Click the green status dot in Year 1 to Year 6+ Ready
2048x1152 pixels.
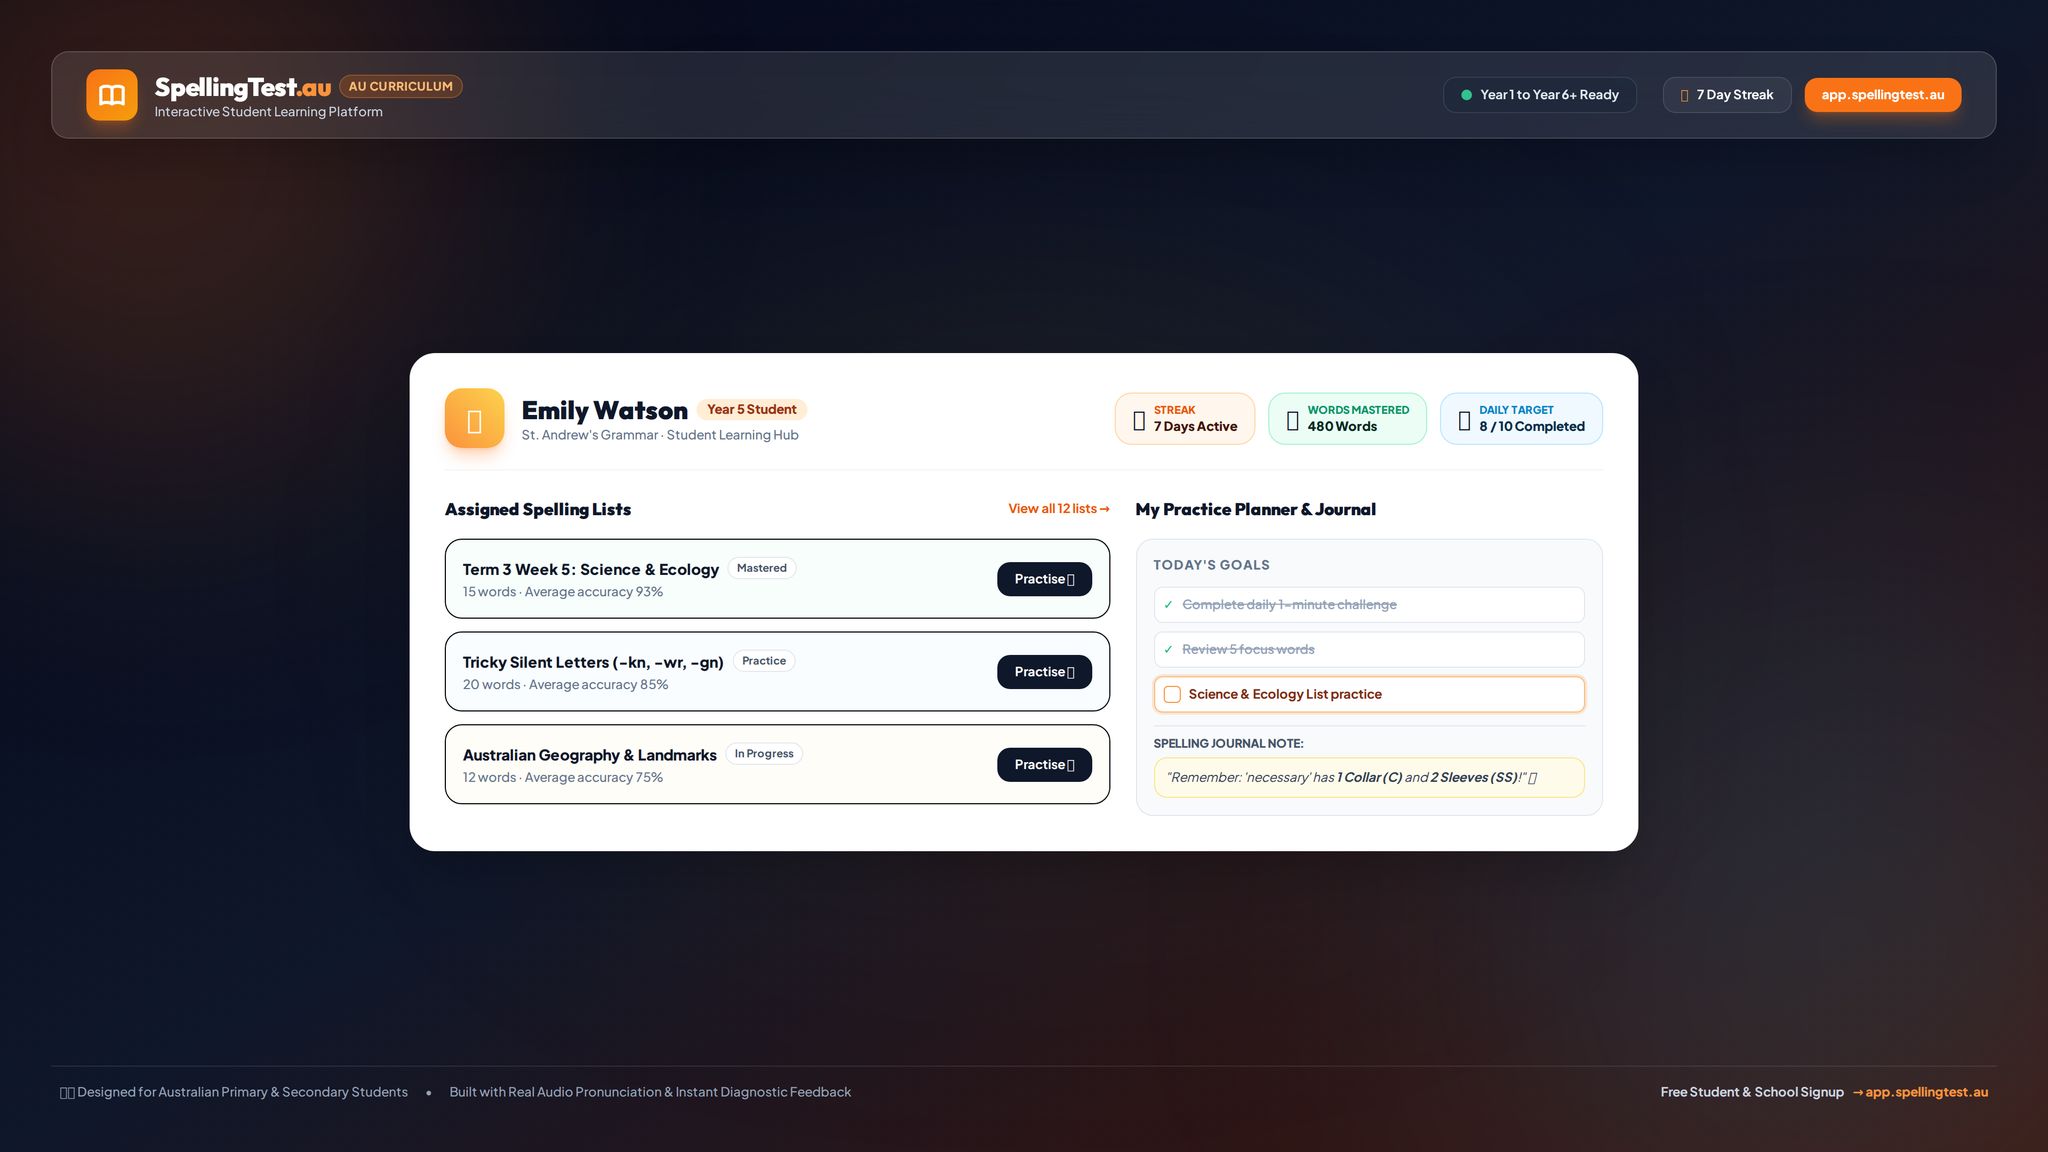tap(1466, 95)
